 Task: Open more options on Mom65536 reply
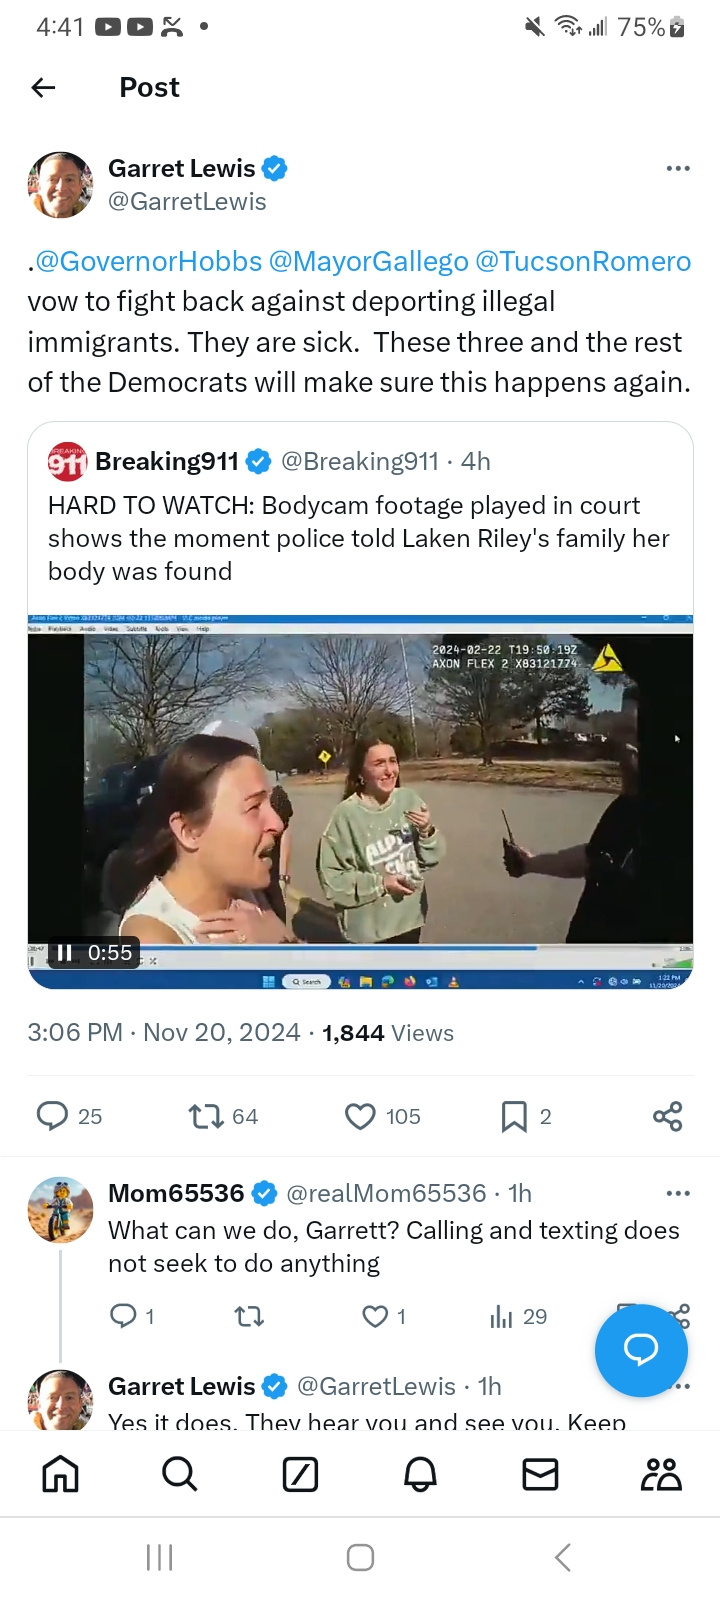coord(678,1193)
